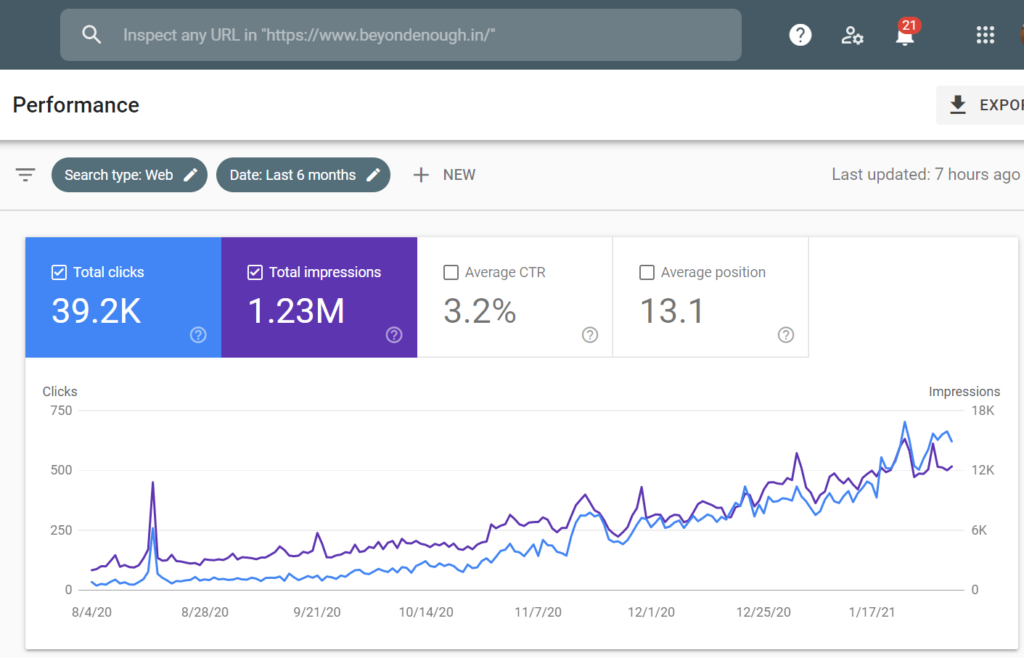Click the 8/4/20 date on the chart axis
1024x658 pixels.
(91, 612)
